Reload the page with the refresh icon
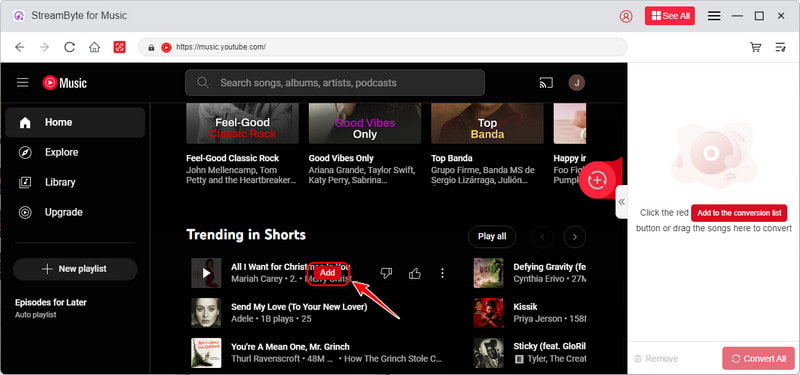 coord(69,47)
